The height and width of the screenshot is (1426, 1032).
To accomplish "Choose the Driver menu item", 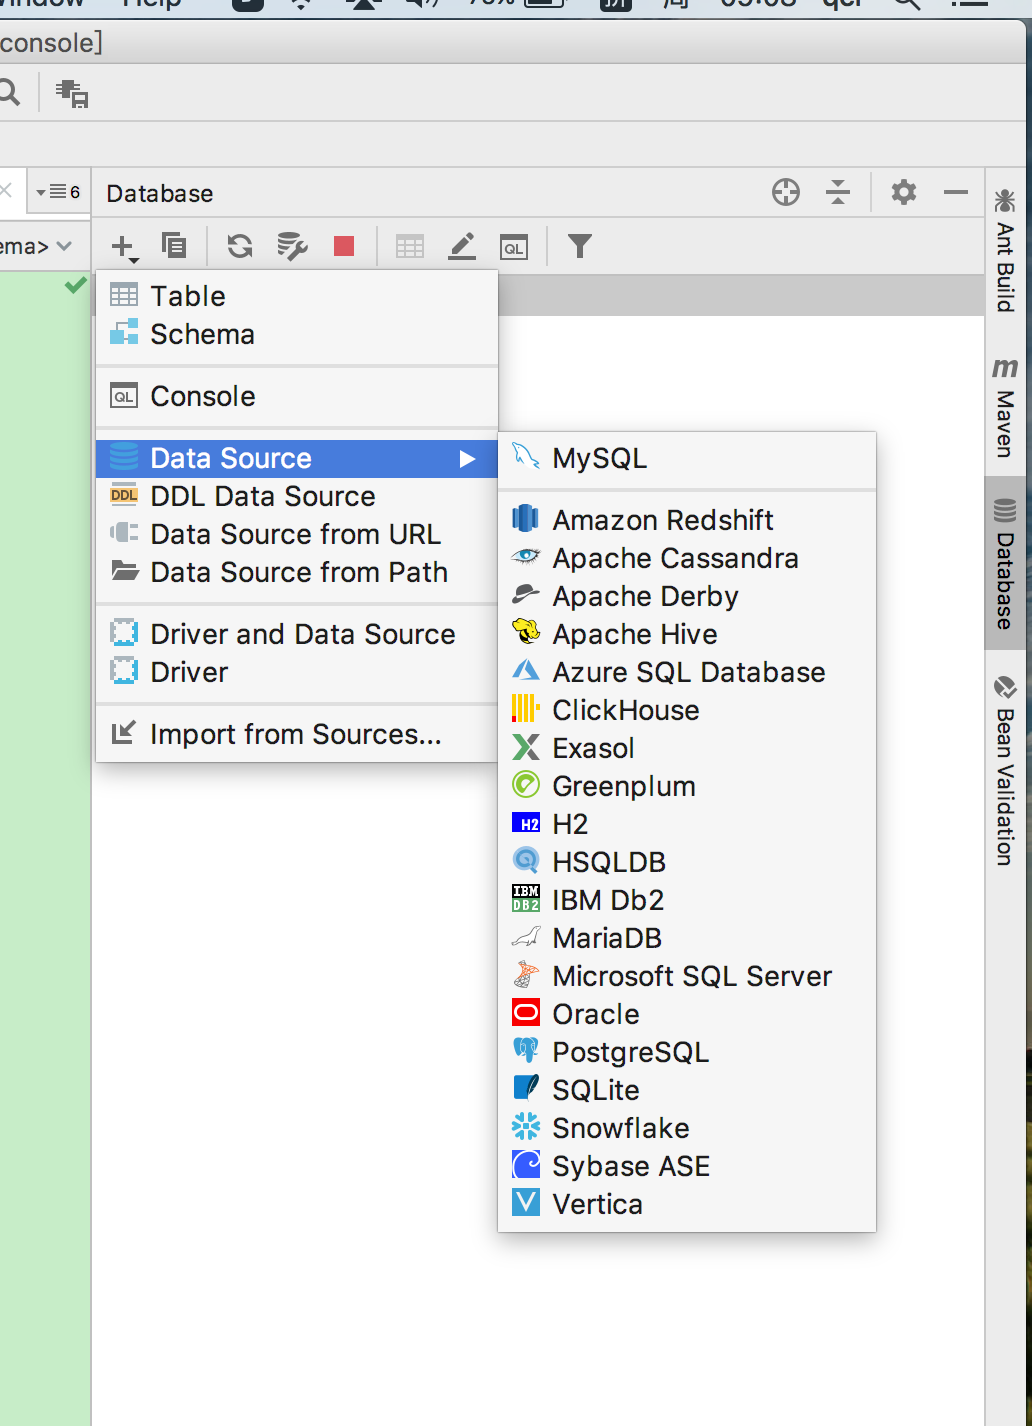I will tap(297, 672).
